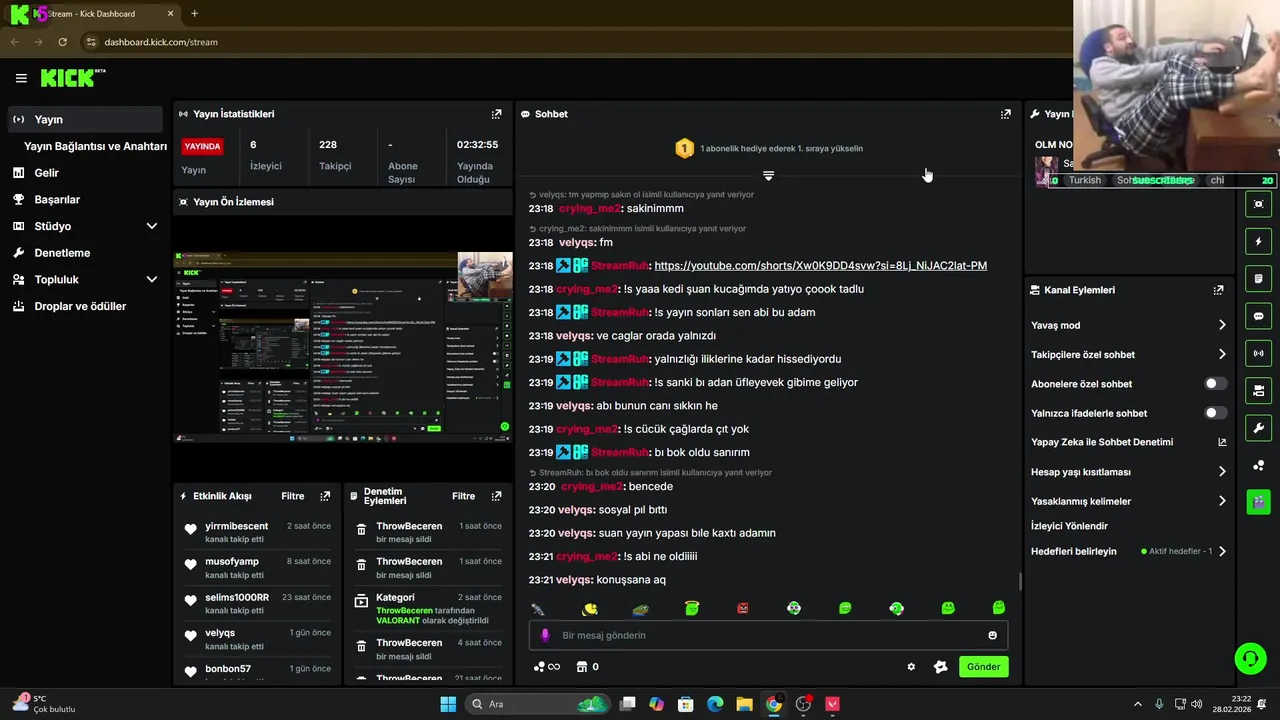Open Hedefleri belirleyin goals
The height and width of the screenshot is (720, 1280).
[x=1128, y=551]
